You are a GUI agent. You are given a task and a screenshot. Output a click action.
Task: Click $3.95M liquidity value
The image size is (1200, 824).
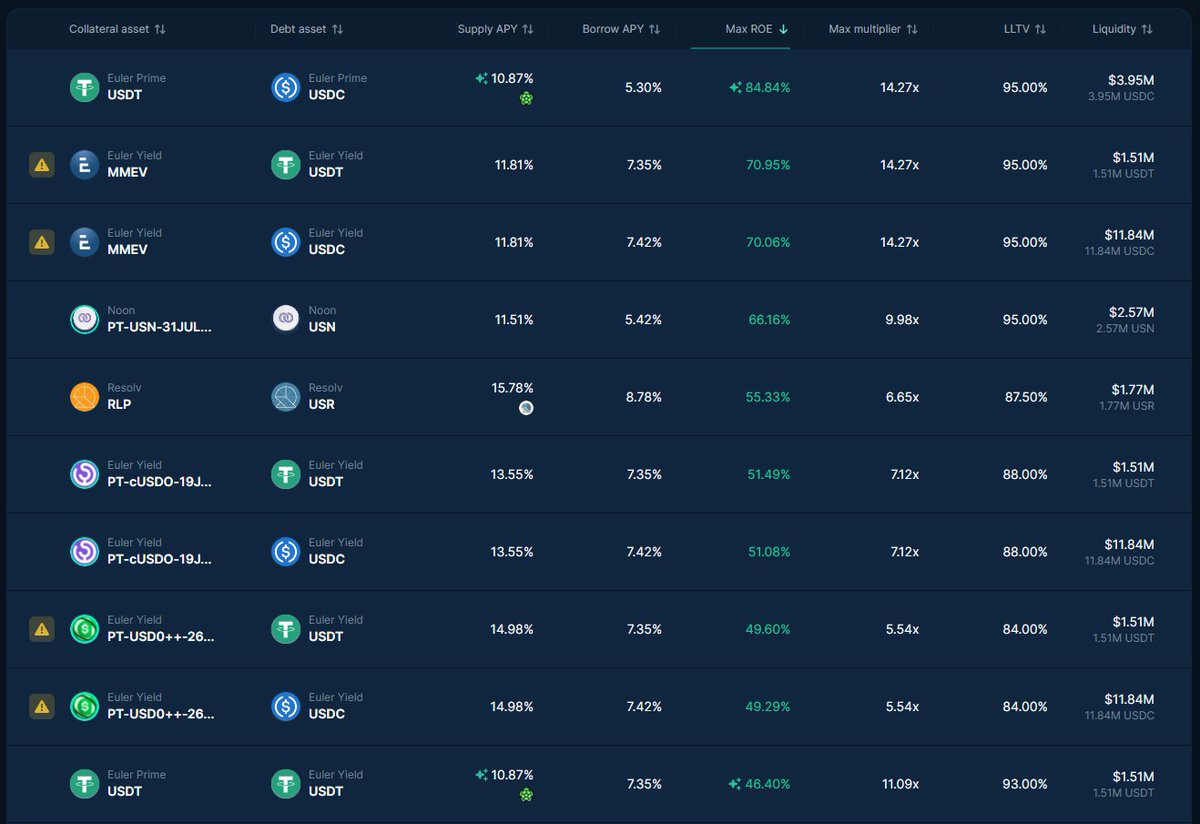1131,79
